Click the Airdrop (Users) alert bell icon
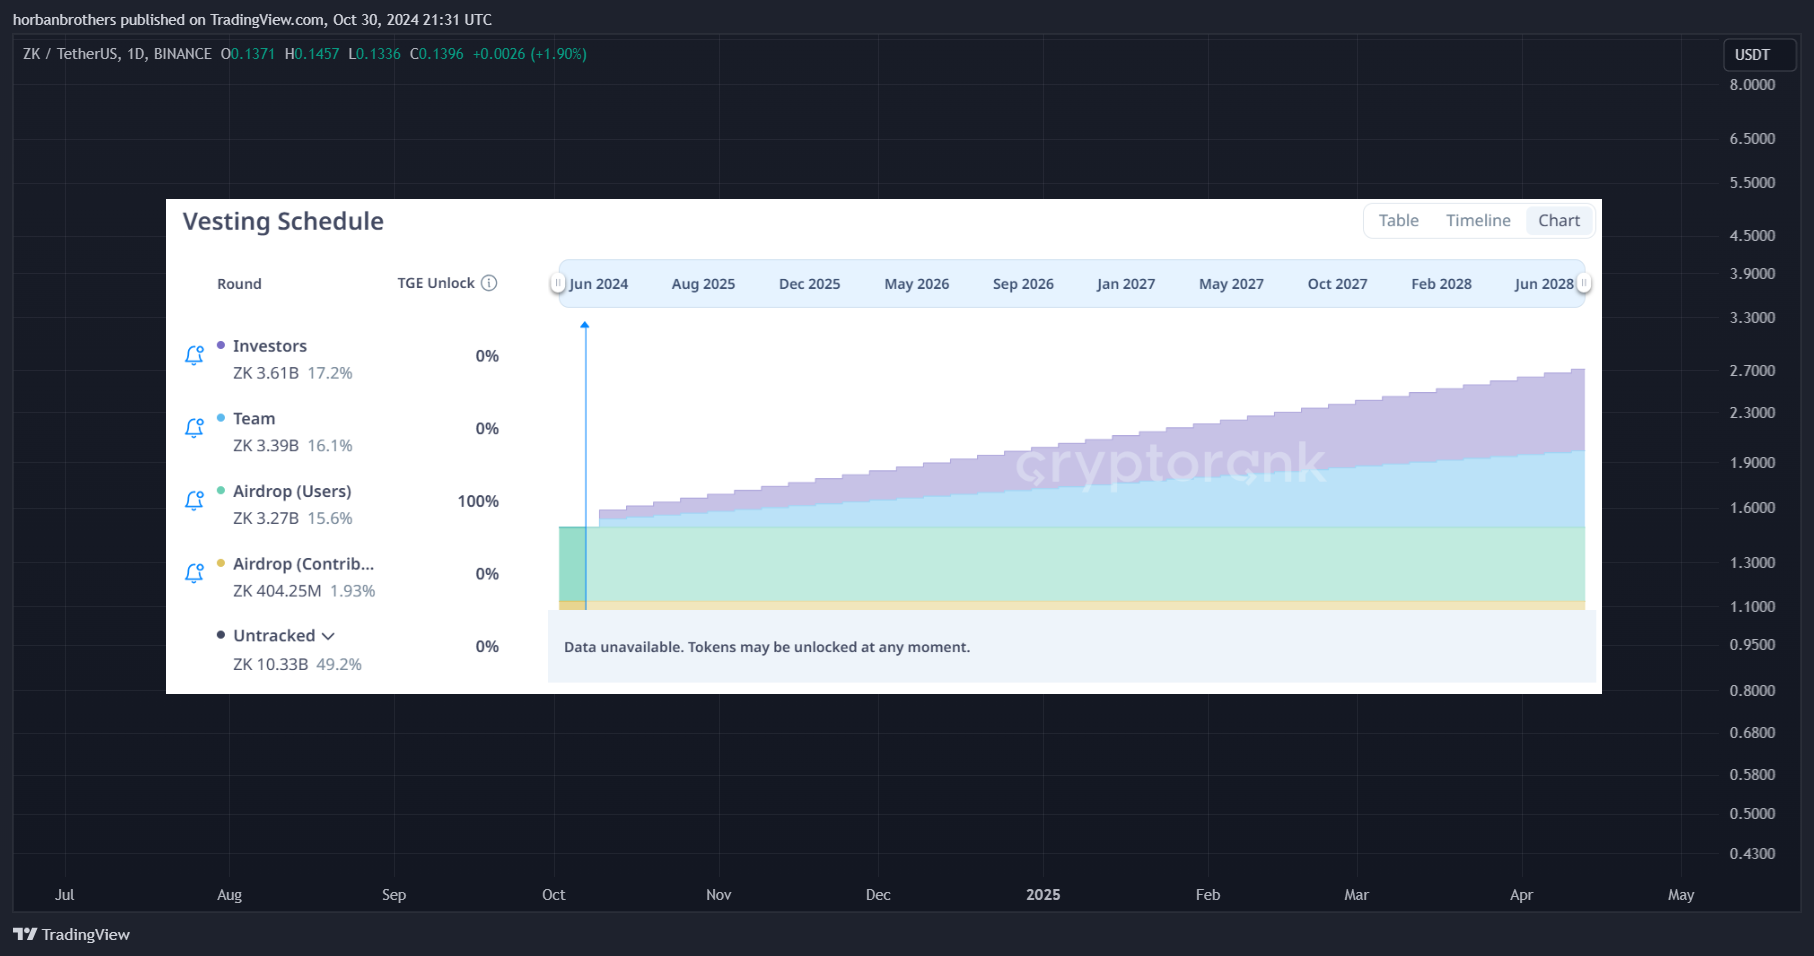 [194, 500]
